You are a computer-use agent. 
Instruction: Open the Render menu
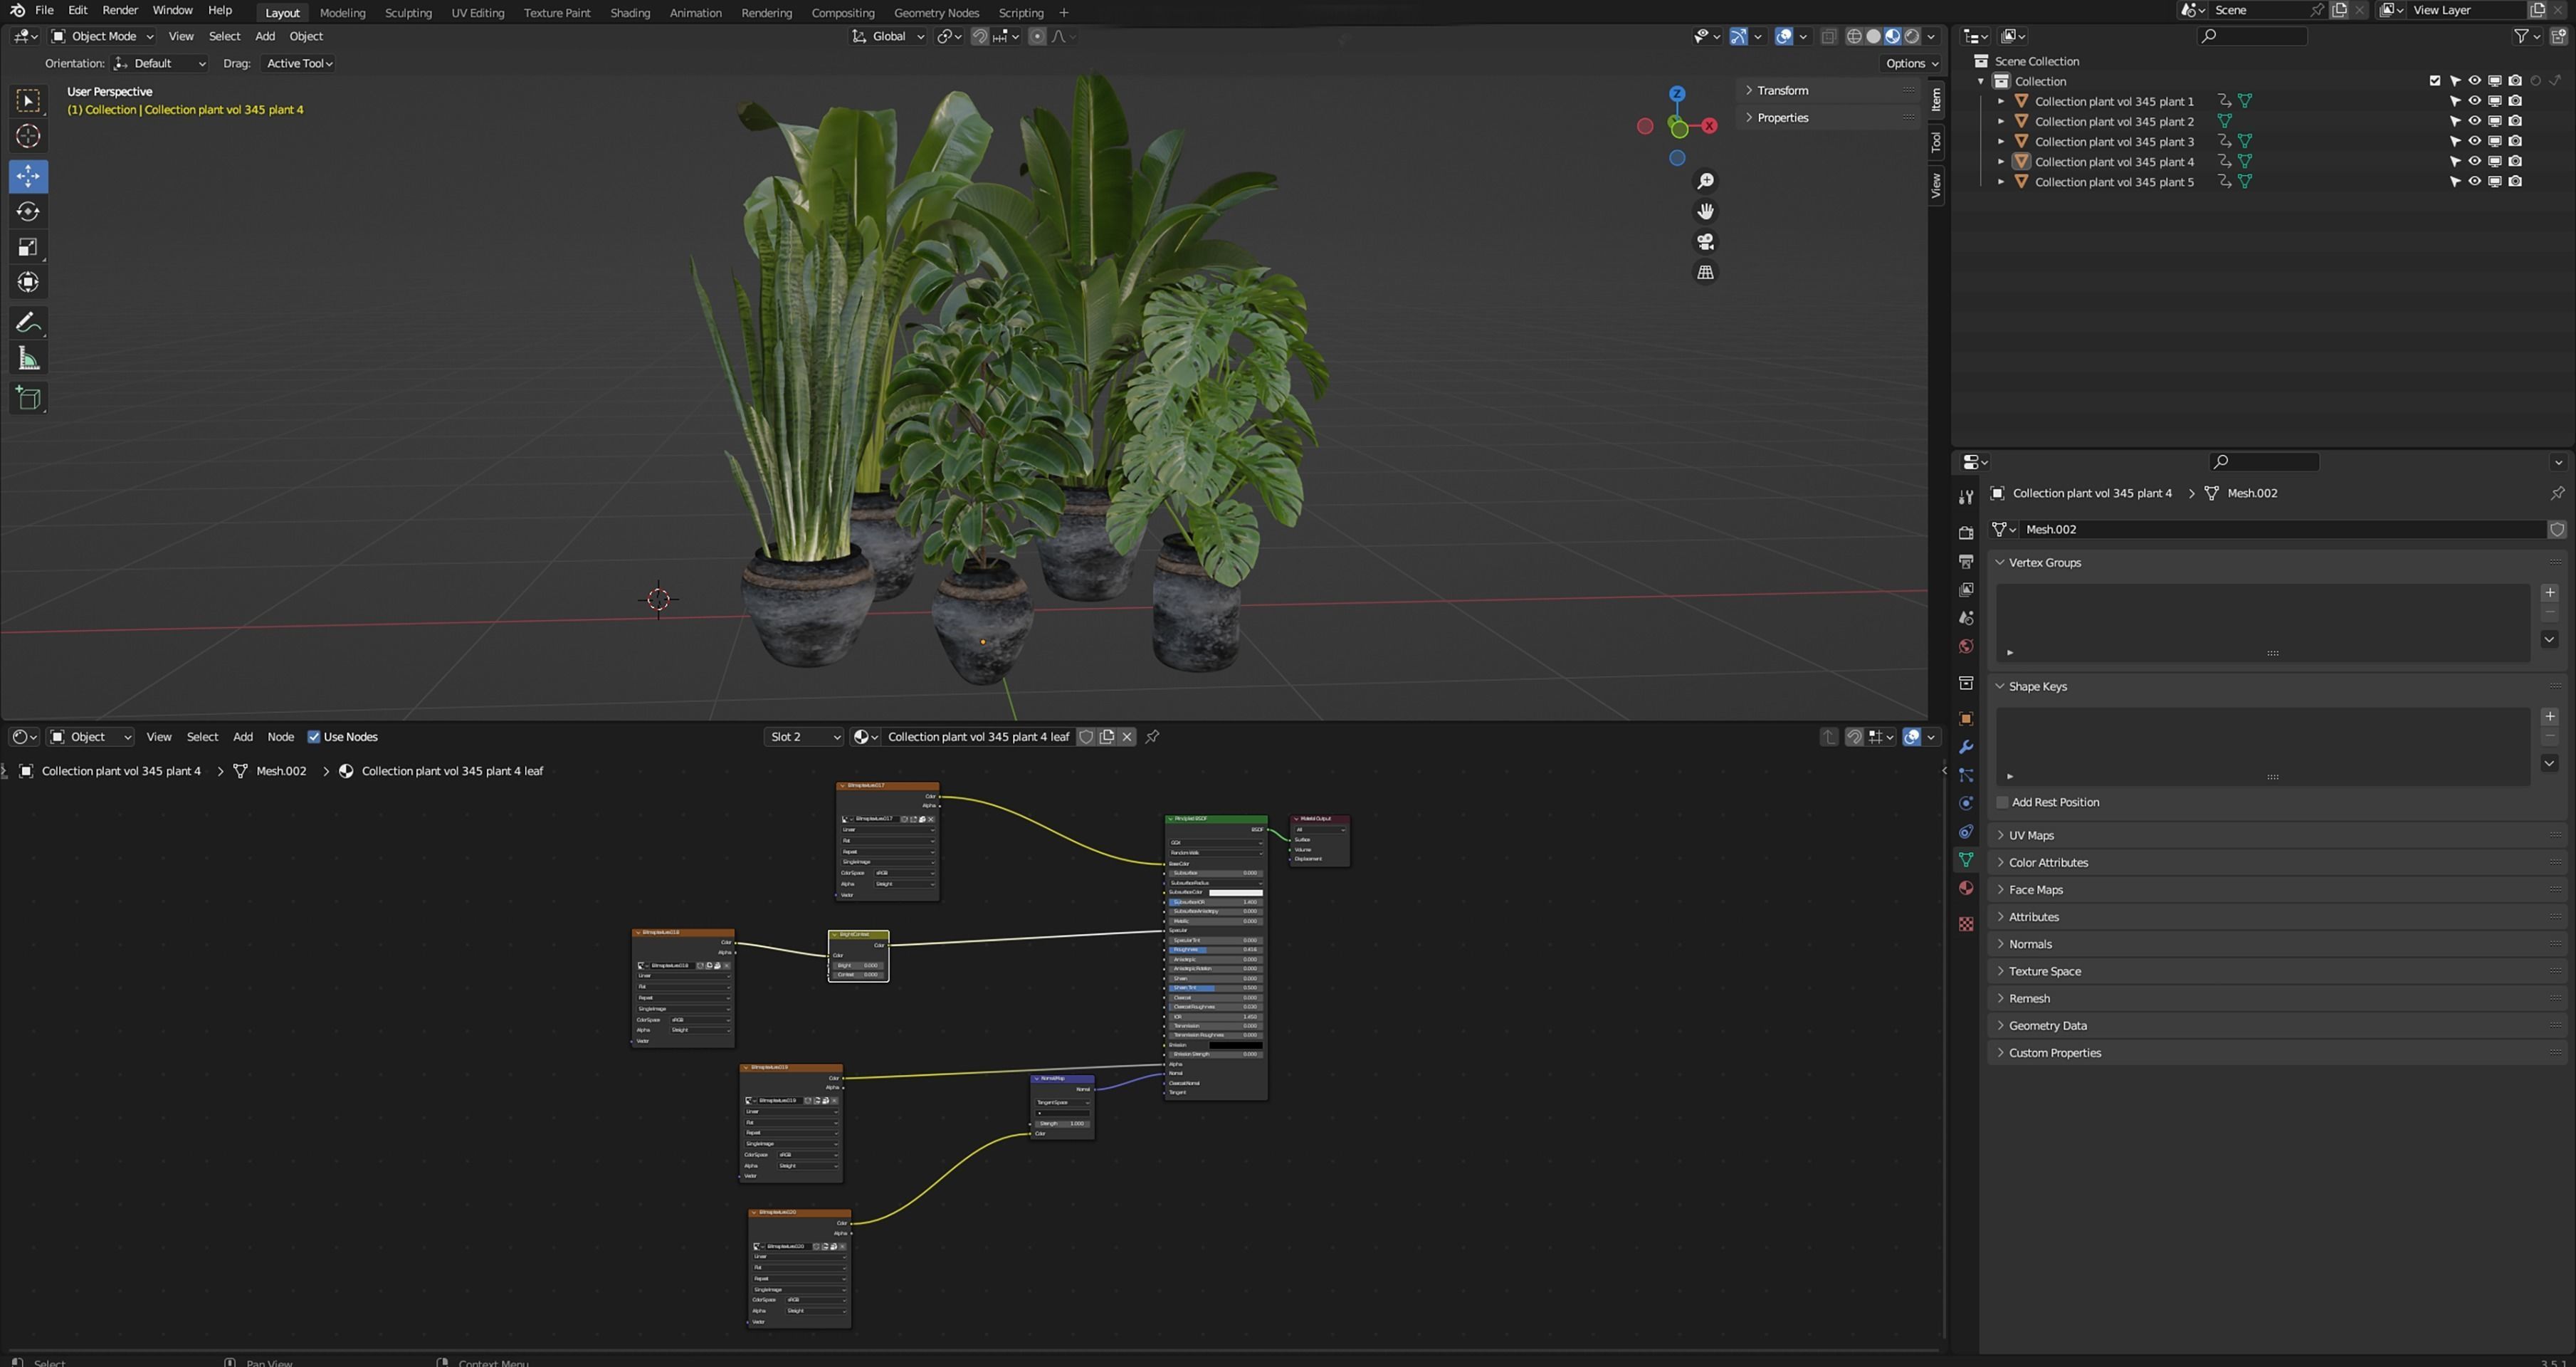tap(120, 10)
